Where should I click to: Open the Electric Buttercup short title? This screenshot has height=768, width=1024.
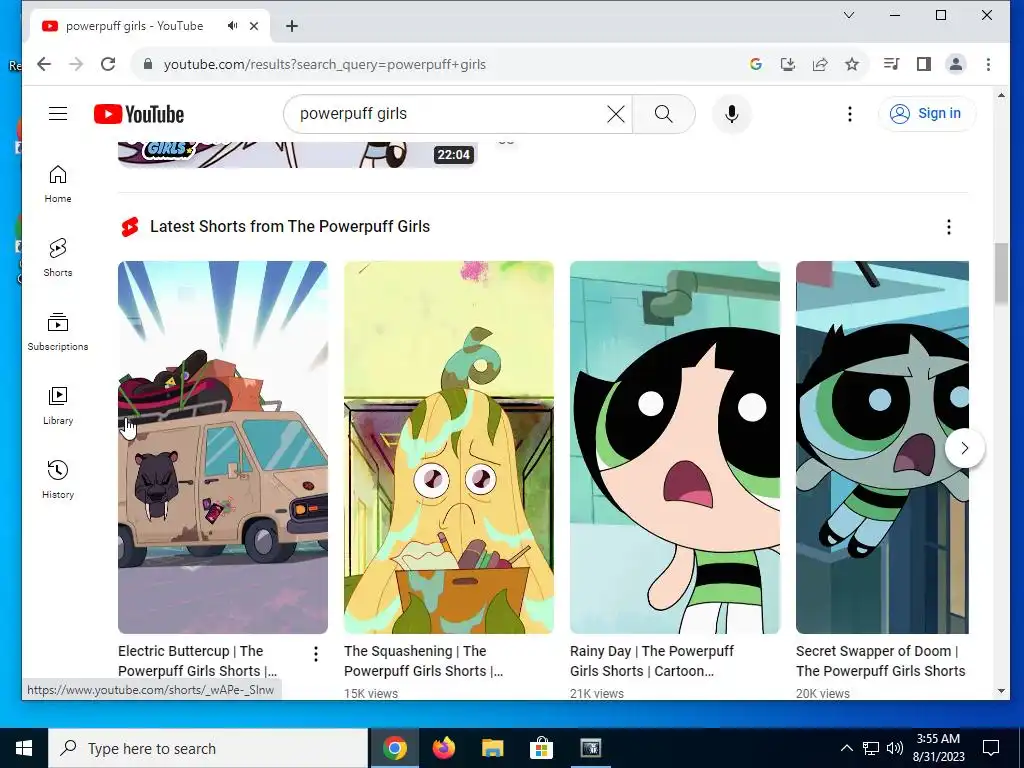(197, 661)
